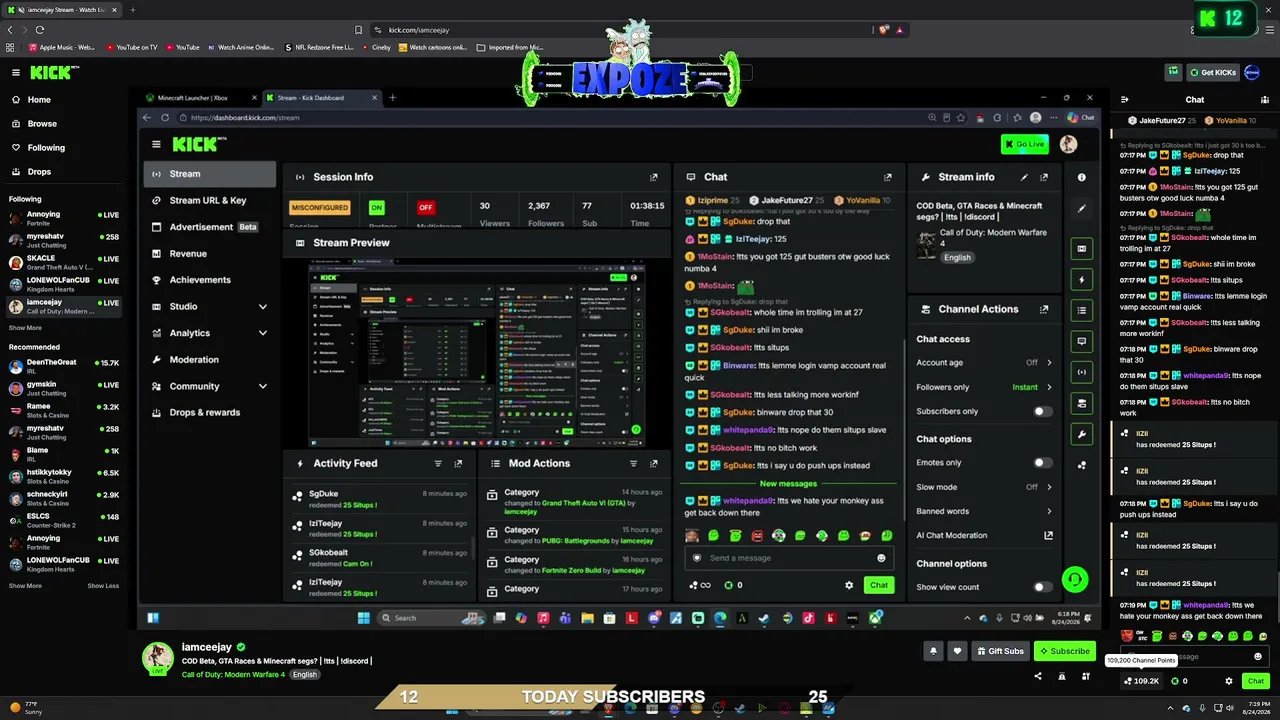This screenshot has width=1280, height=720.
Task: Switch to the Stream - Kick Dashboard tab
Action: [322, 98]
